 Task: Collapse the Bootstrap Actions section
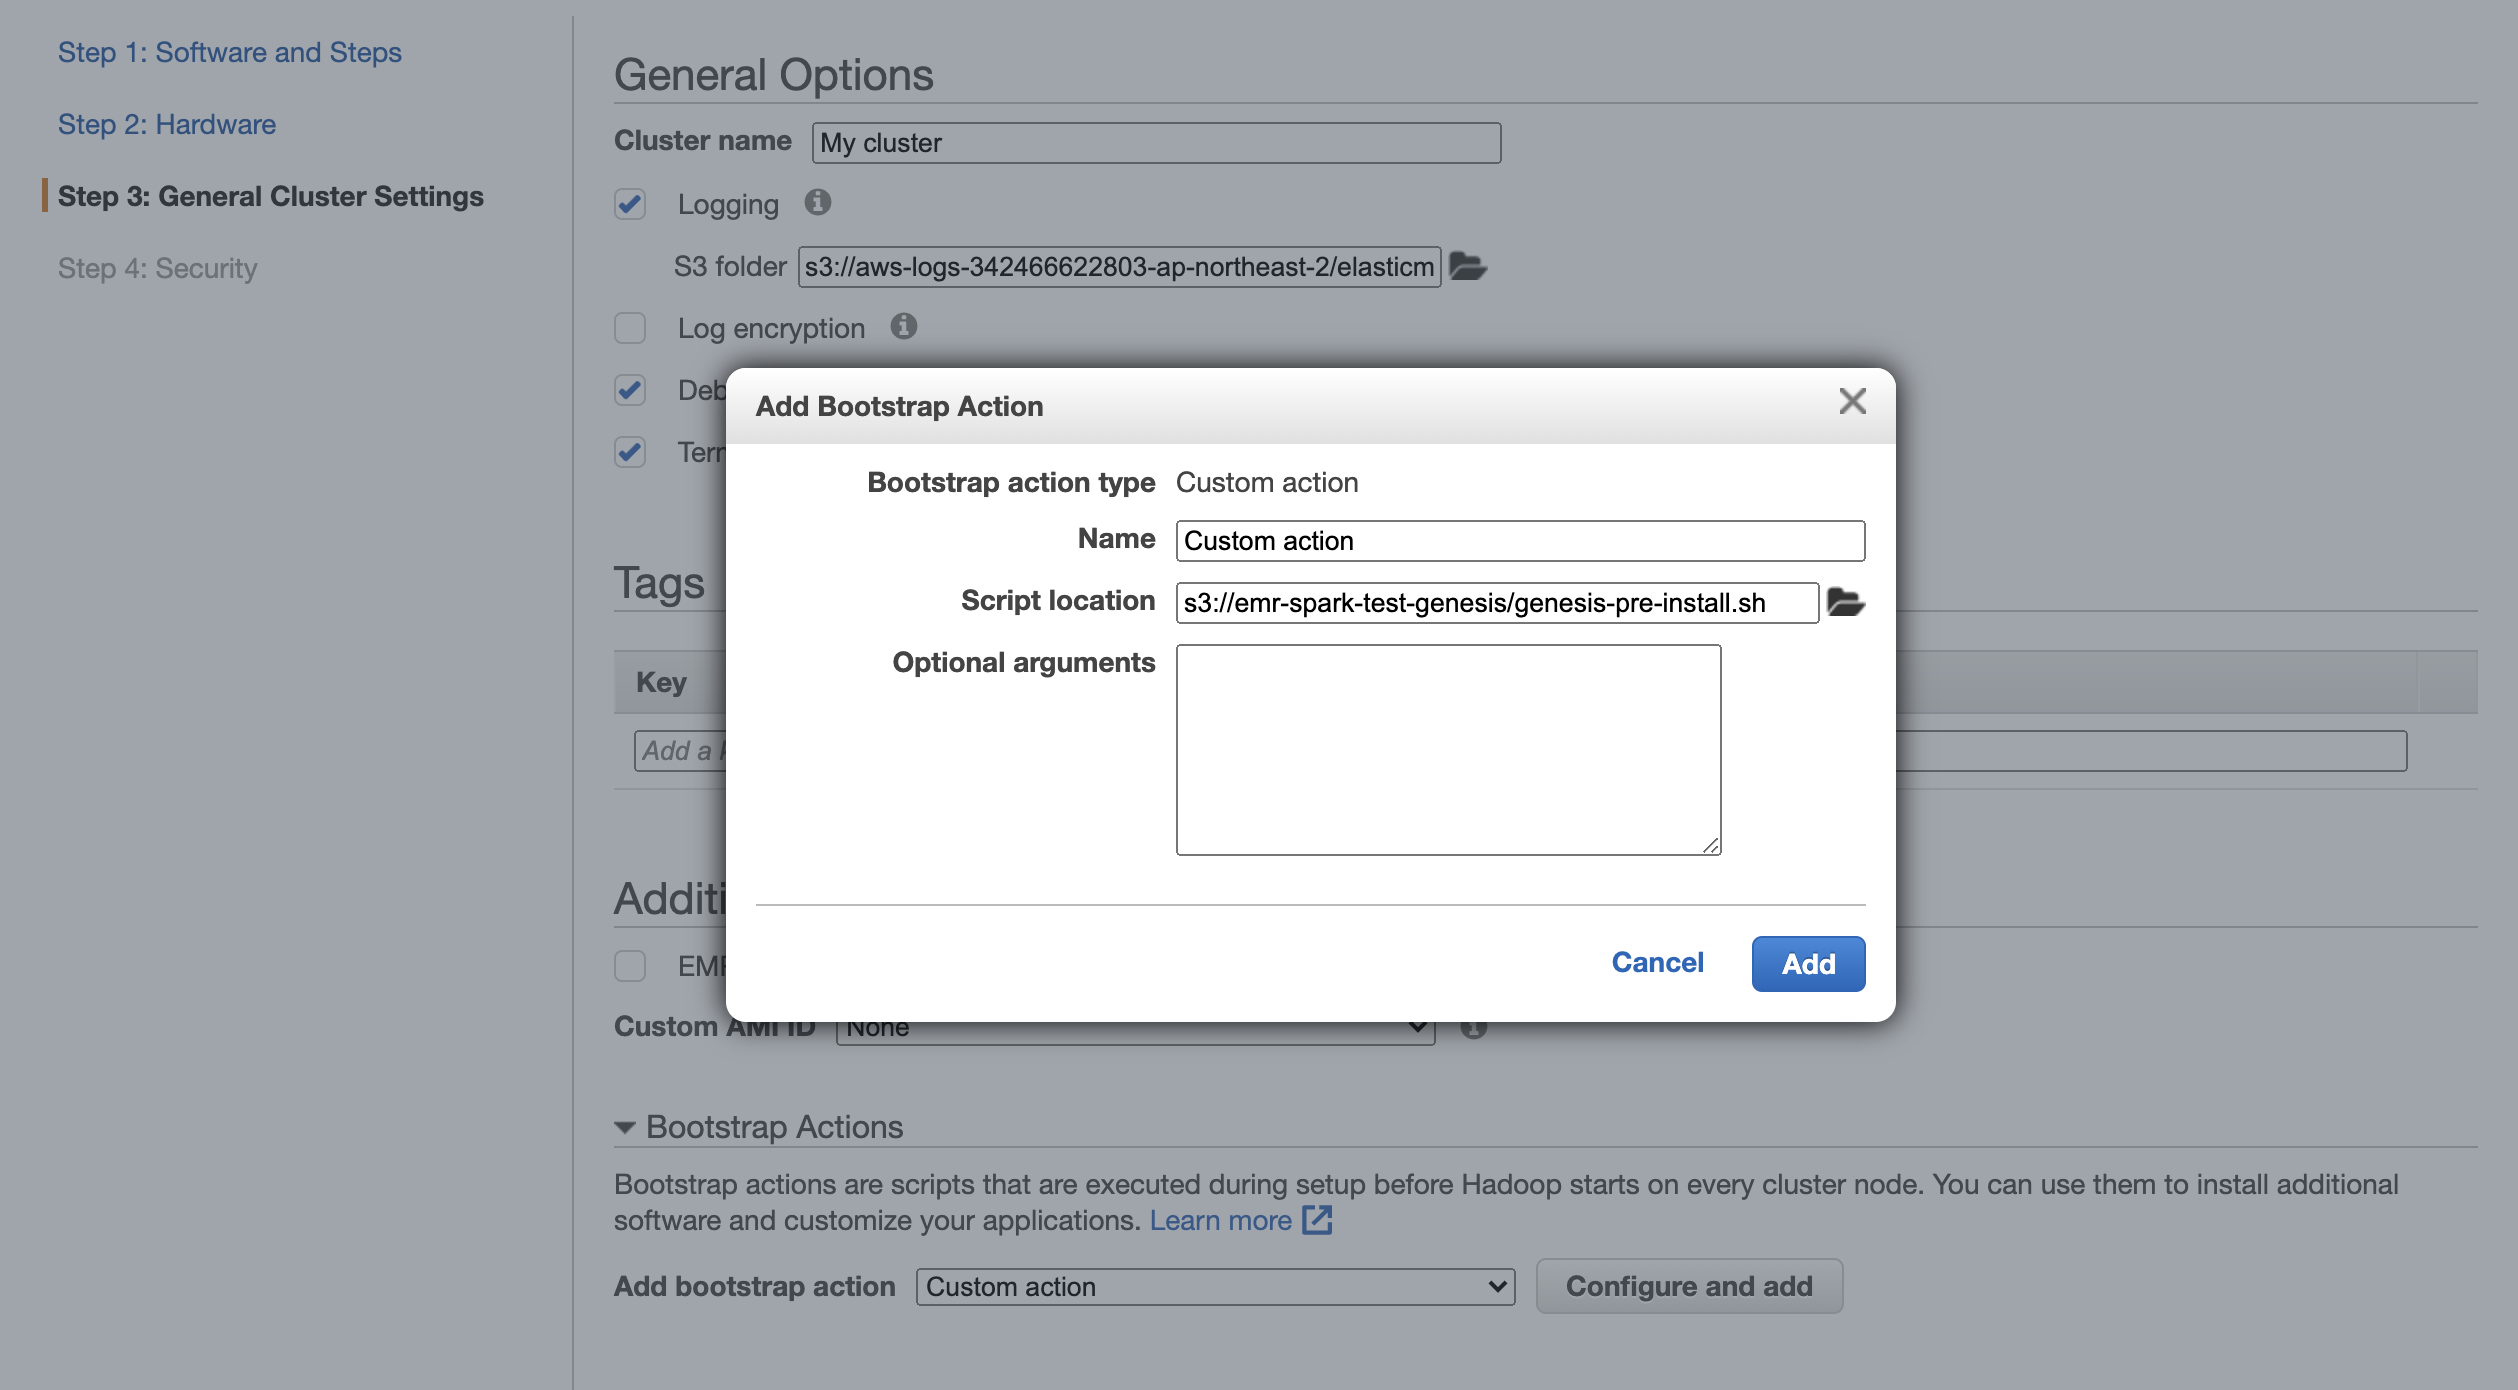pos(625,1127)
